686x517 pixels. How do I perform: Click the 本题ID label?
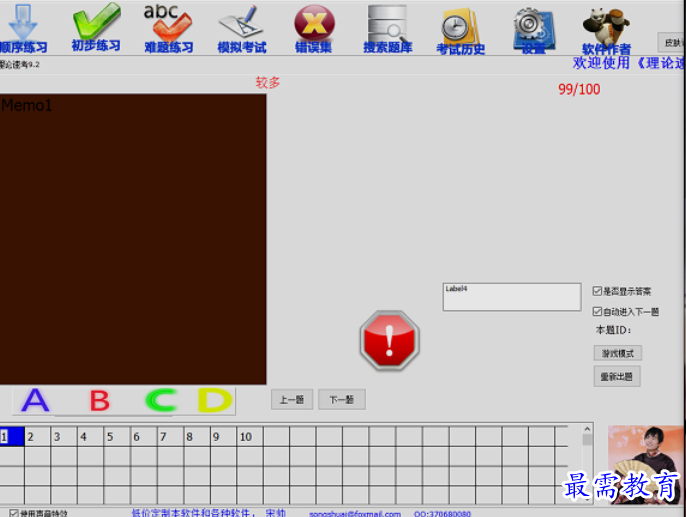click(x=613, y=330)
